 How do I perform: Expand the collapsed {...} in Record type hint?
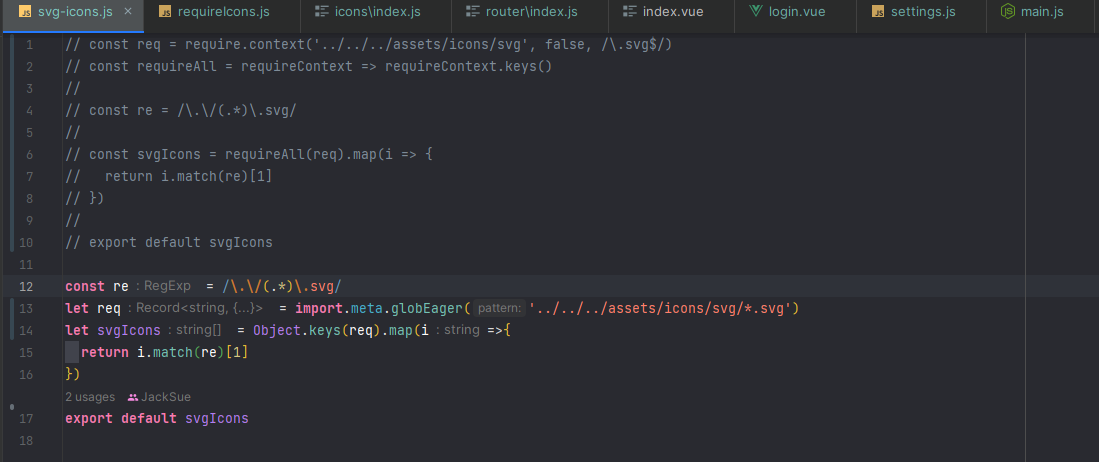coord(245,308)
